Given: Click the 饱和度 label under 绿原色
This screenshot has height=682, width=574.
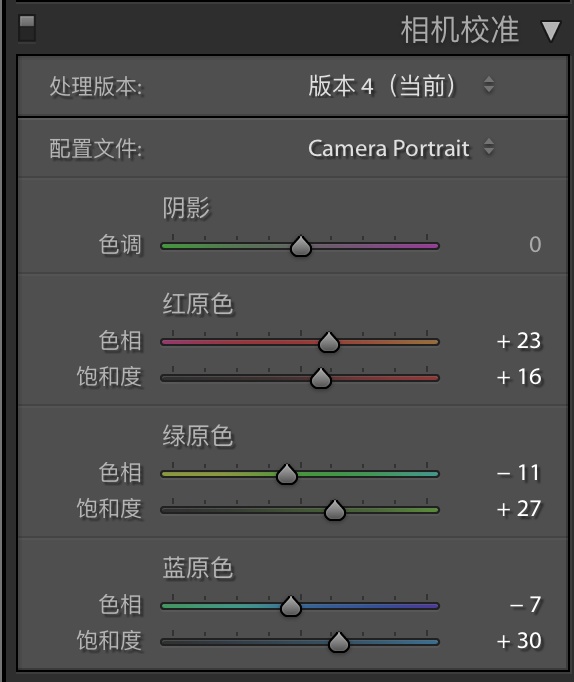Looking at the screenshot, I should pyautogui.click(x=109, y=509).
